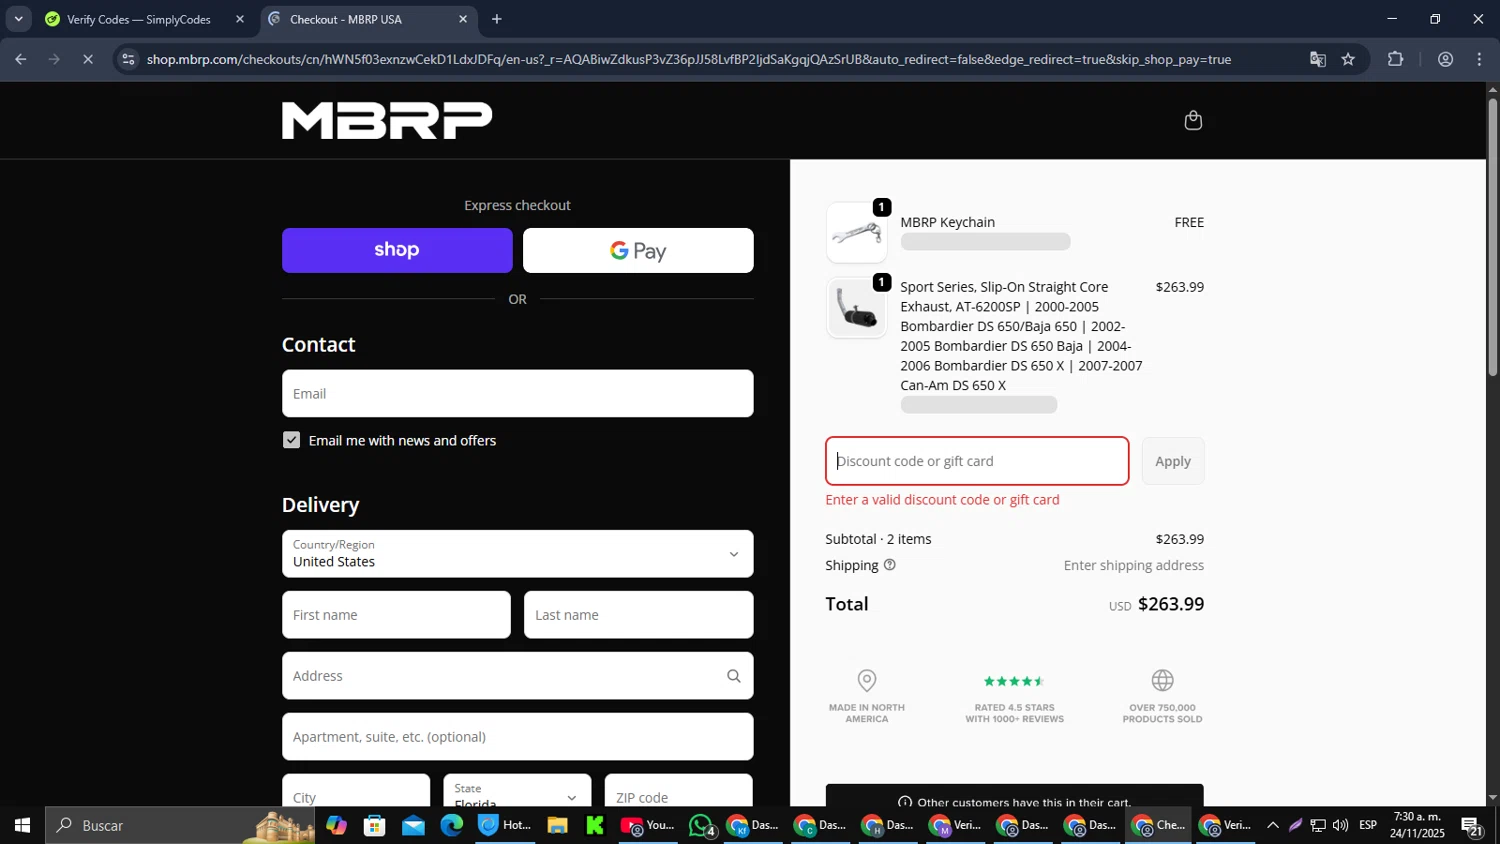The image size is (1500, 844).
Task: Click the Sport Series exhaust thumbnail
Action: click(856, 308)
